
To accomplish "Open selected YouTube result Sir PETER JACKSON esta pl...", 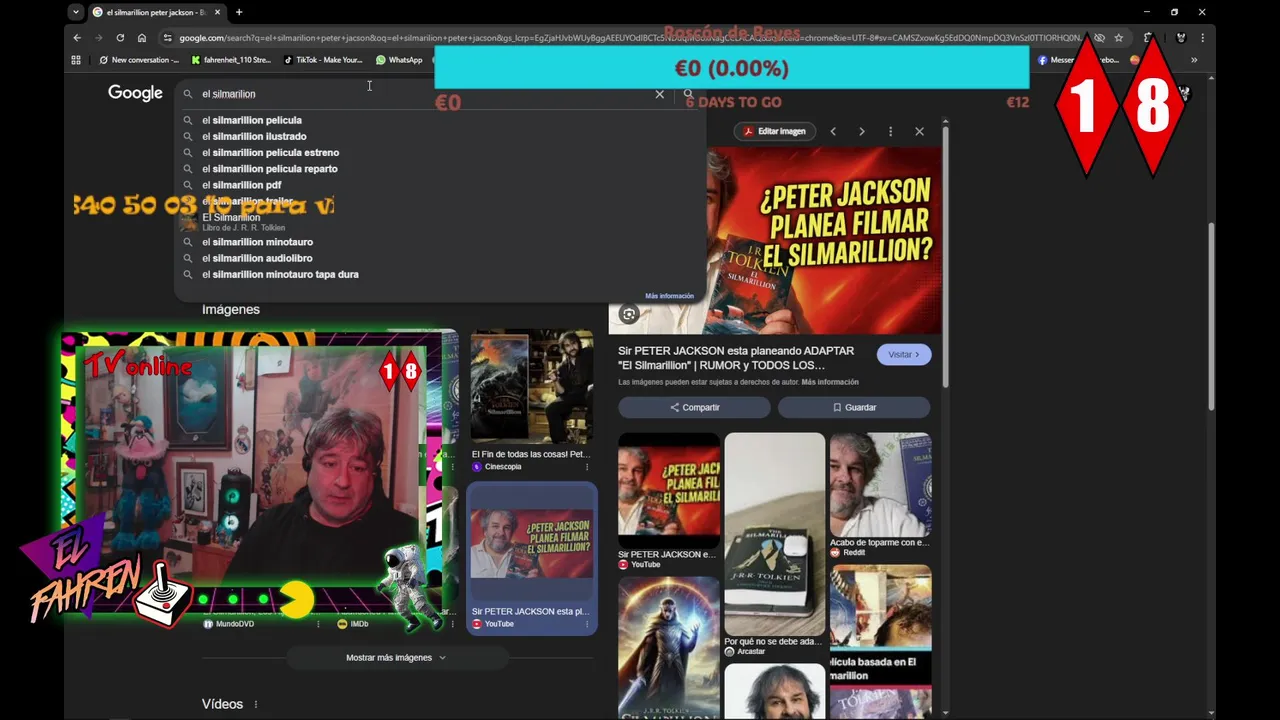I will [531, 558].
